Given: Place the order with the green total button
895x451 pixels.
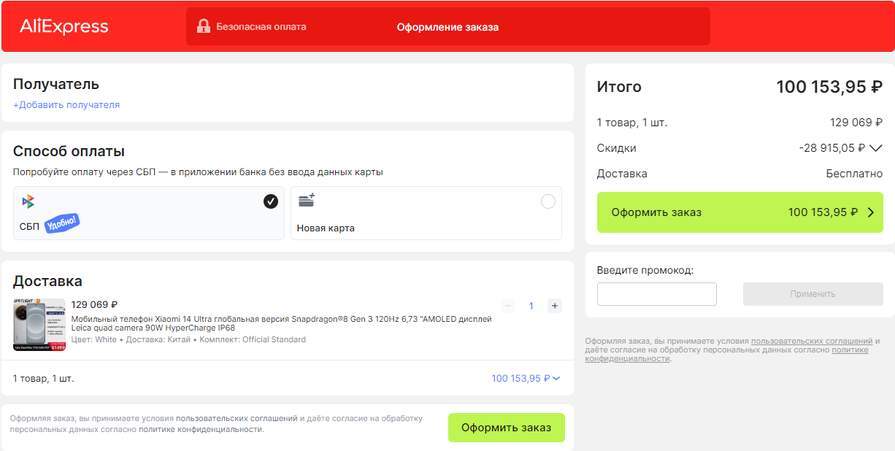Looking at the screenshot, I should click(740, 212).
